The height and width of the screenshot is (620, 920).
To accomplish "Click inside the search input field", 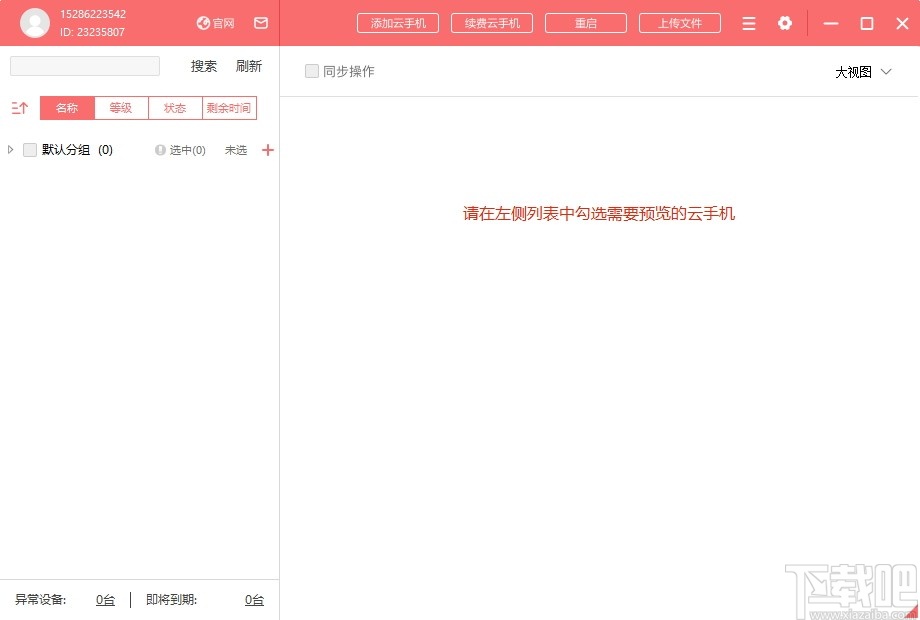I will (84, 65).
